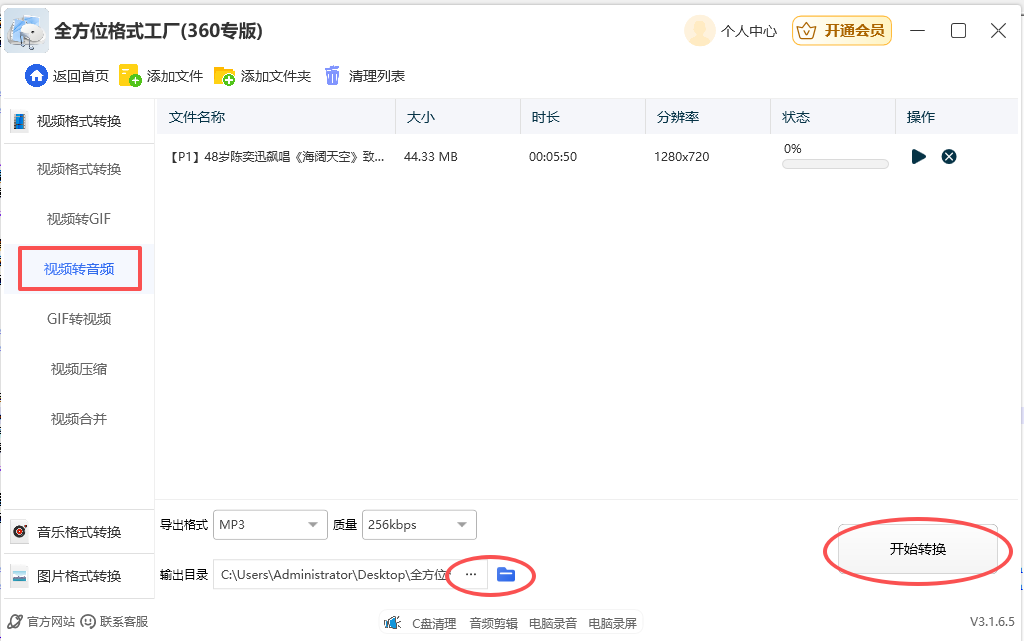Browse output directory with the ... button
Viewport: 1024px width, 641px height.
tap(470, 574)
